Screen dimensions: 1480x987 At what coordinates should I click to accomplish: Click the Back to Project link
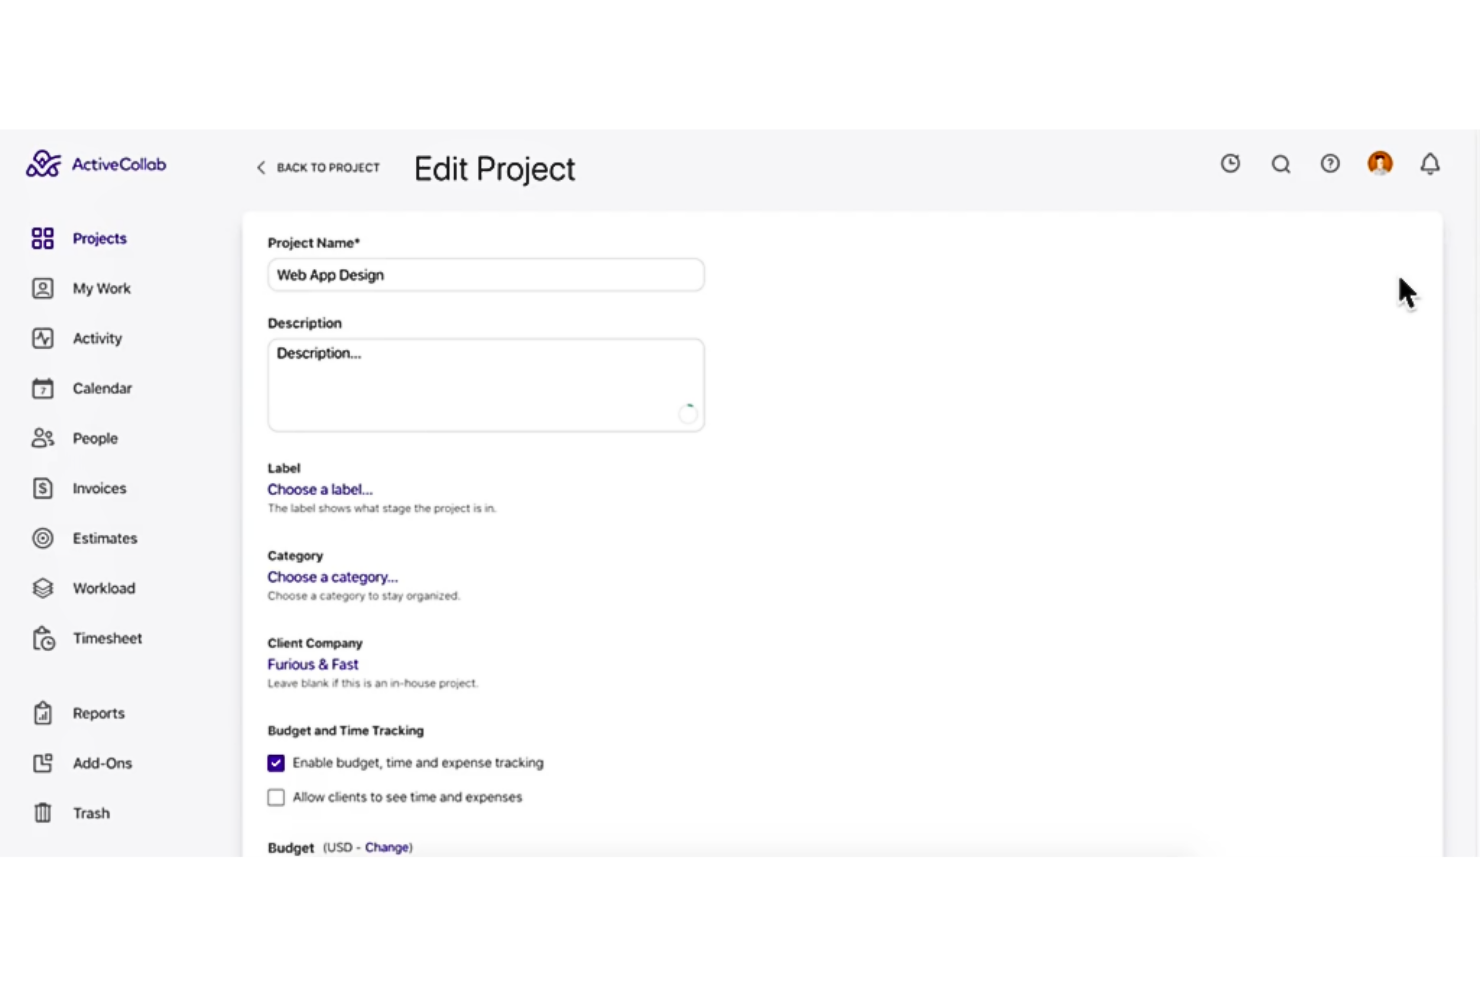pos(317,167)
